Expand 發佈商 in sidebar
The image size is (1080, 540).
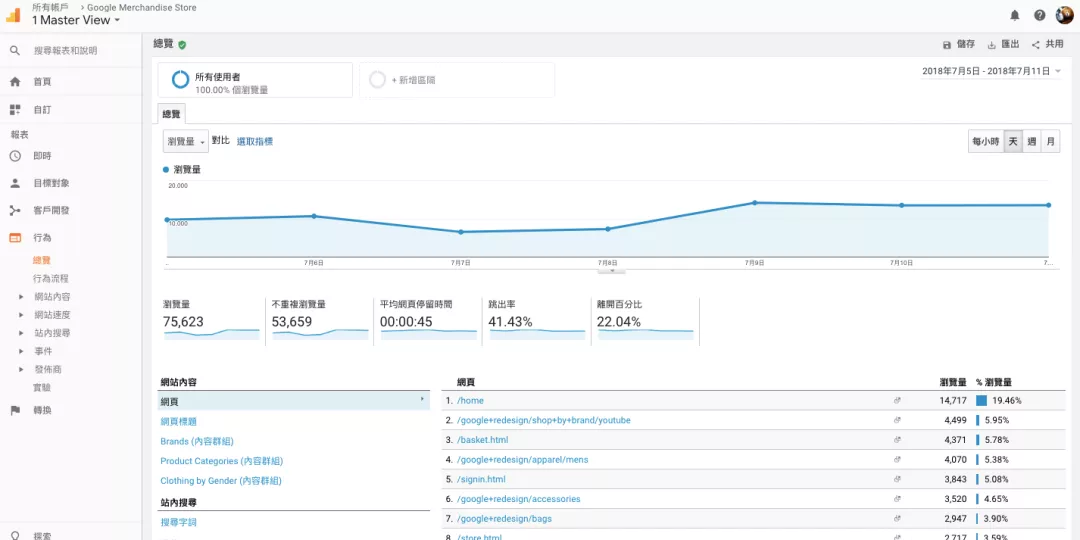(21, 369)
